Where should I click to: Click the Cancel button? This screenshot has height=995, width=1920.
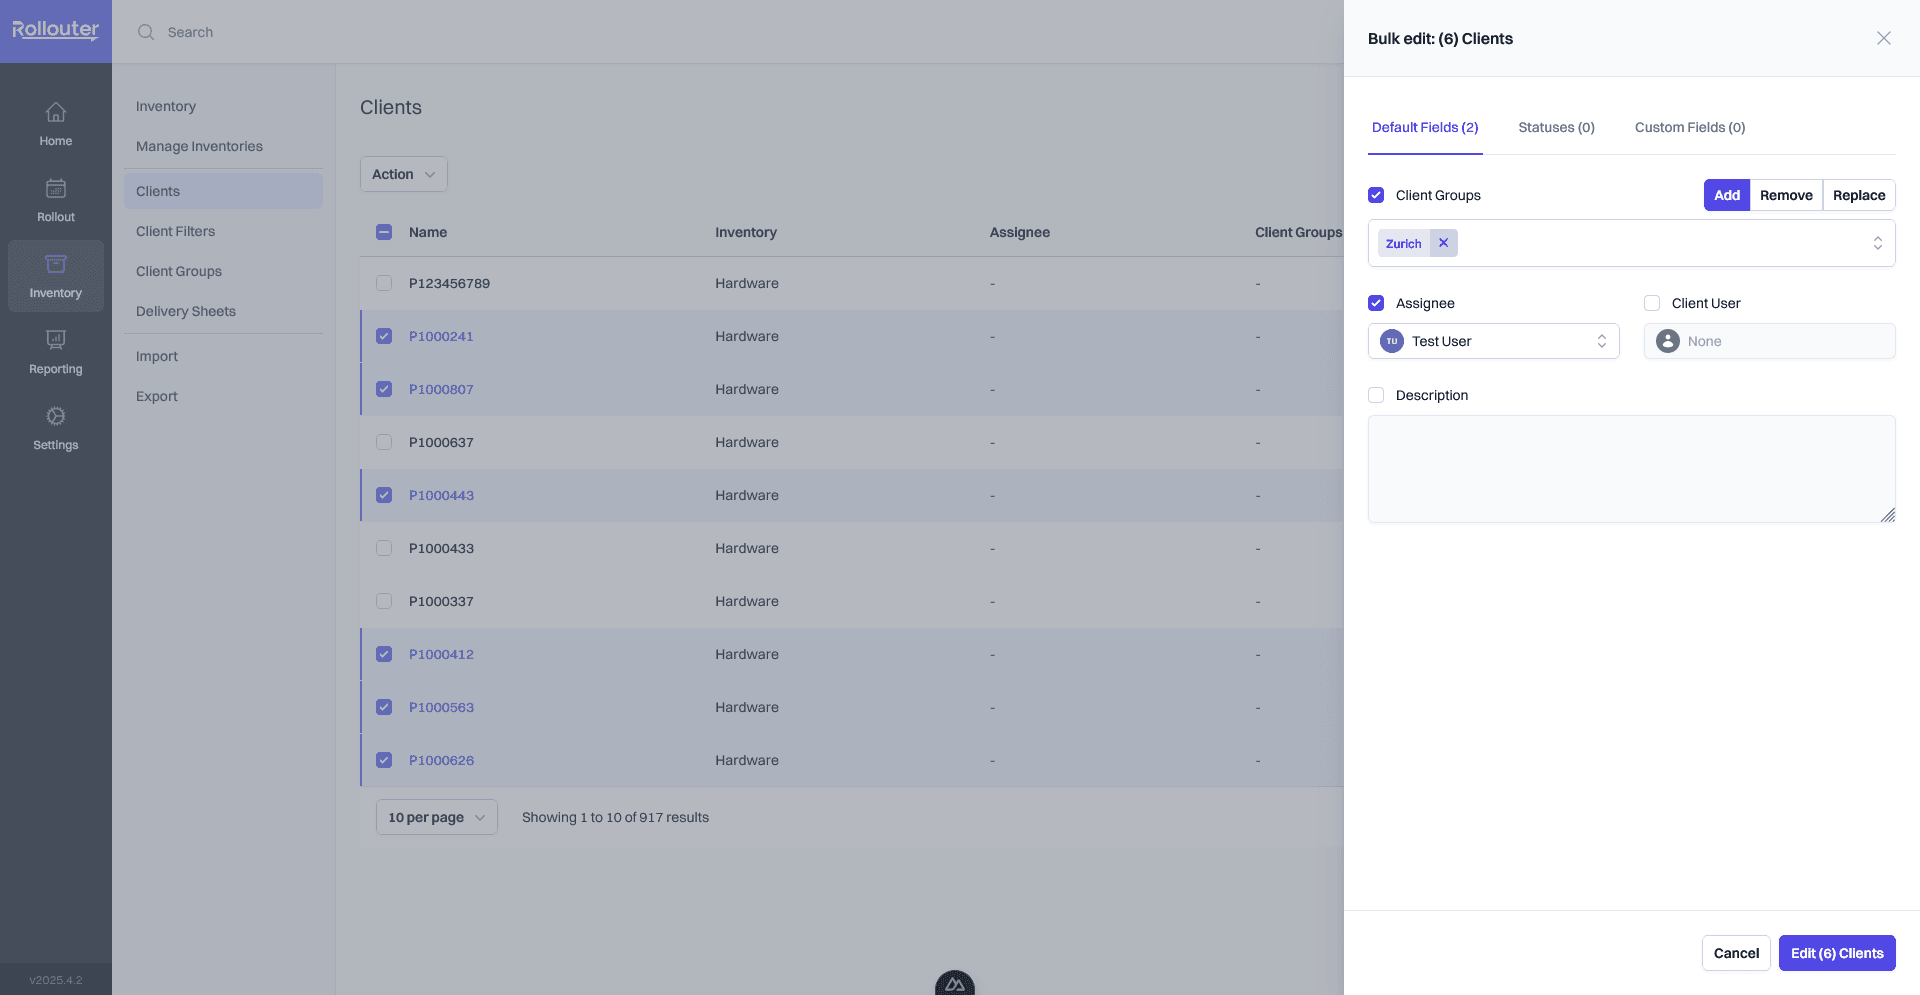(x=1736, y=953)
